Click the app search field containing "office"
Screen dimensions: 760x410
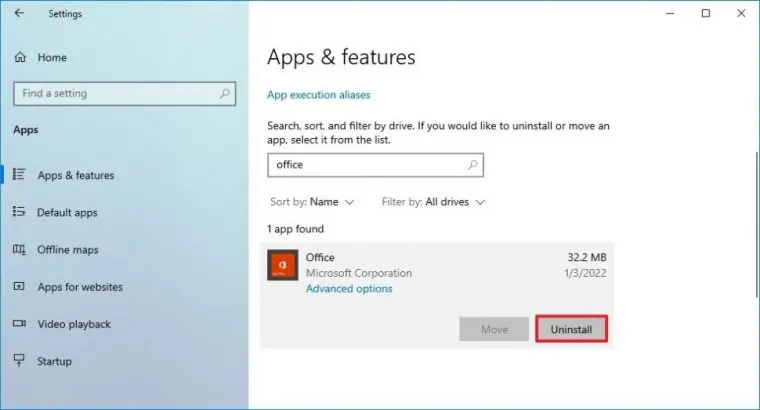[365, 165]
